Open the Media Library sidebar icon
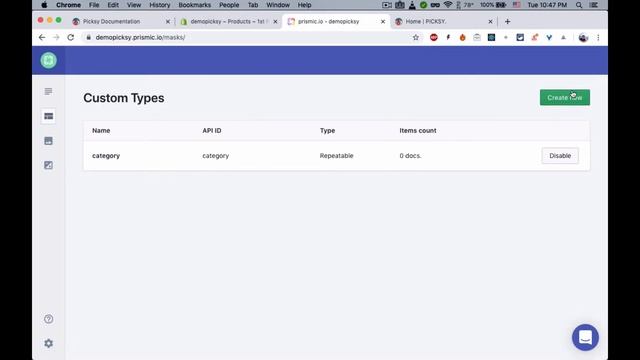Image resolution: width=640 pixels, height=360 pixels. point(49,141)
